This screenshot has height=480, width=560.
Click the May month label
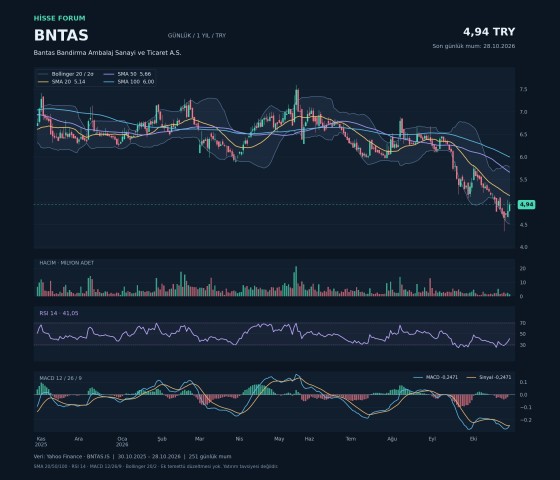(x=279, y=439)
